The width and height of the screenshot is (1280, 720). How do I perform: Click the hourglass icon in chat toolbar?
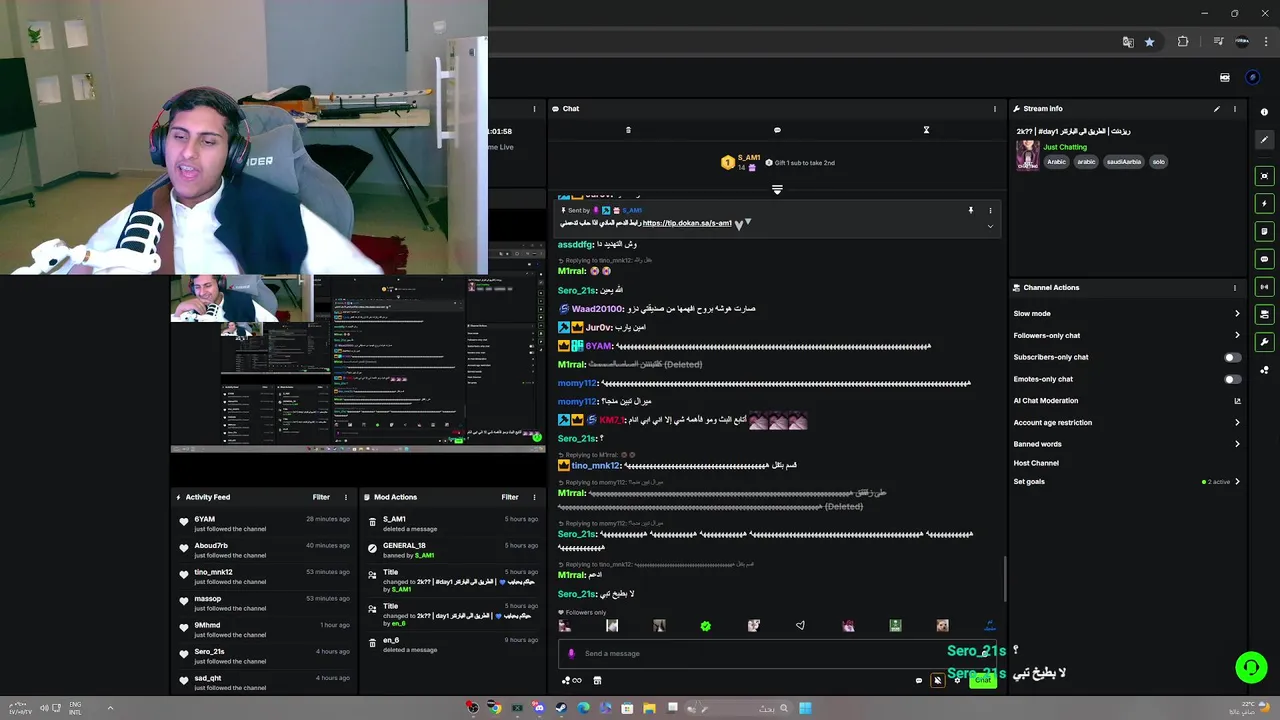click(x=926, y=130)
